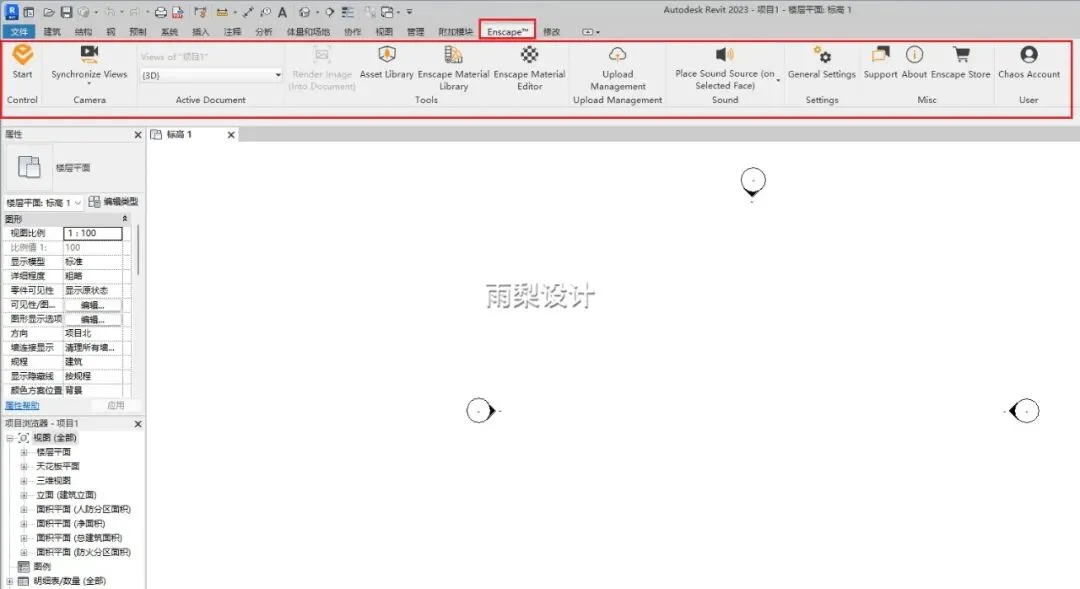Open Upload Management
The height and width of the screenshot is (589, 1080).
[618, 68]
